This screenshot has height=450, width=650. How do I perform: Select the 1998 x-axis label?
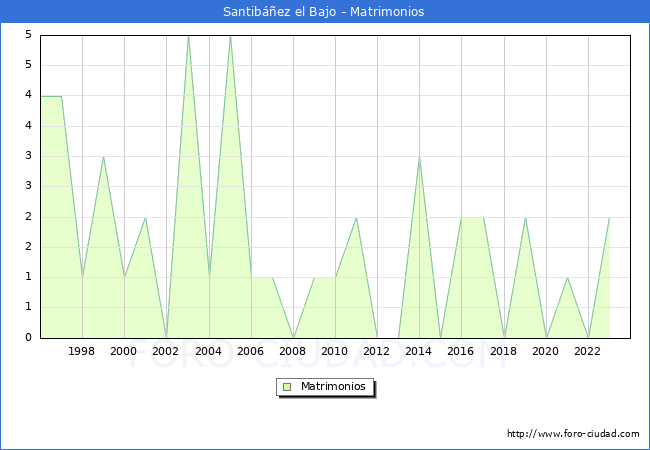pos(82,351)
